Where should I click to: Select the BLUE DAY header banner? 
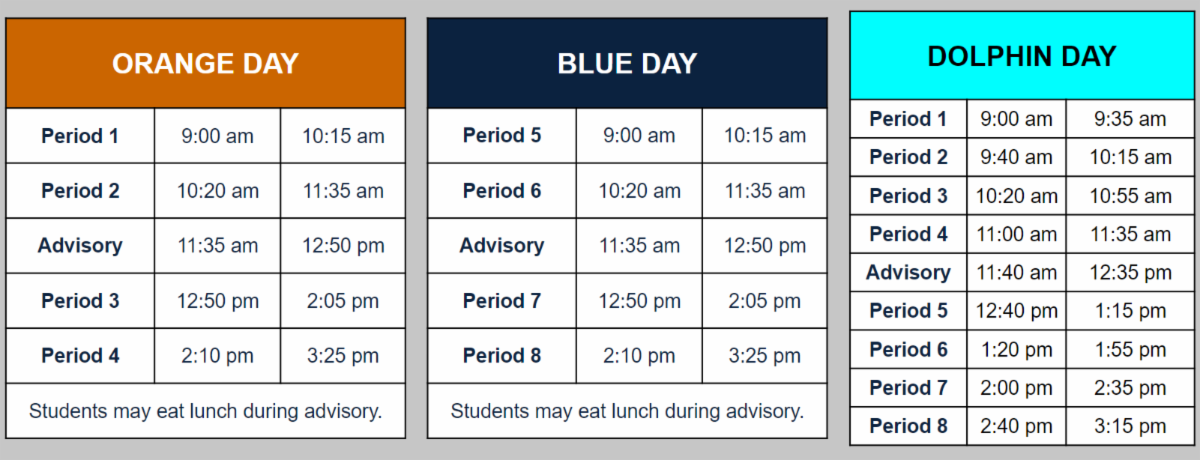click(627, 63)
